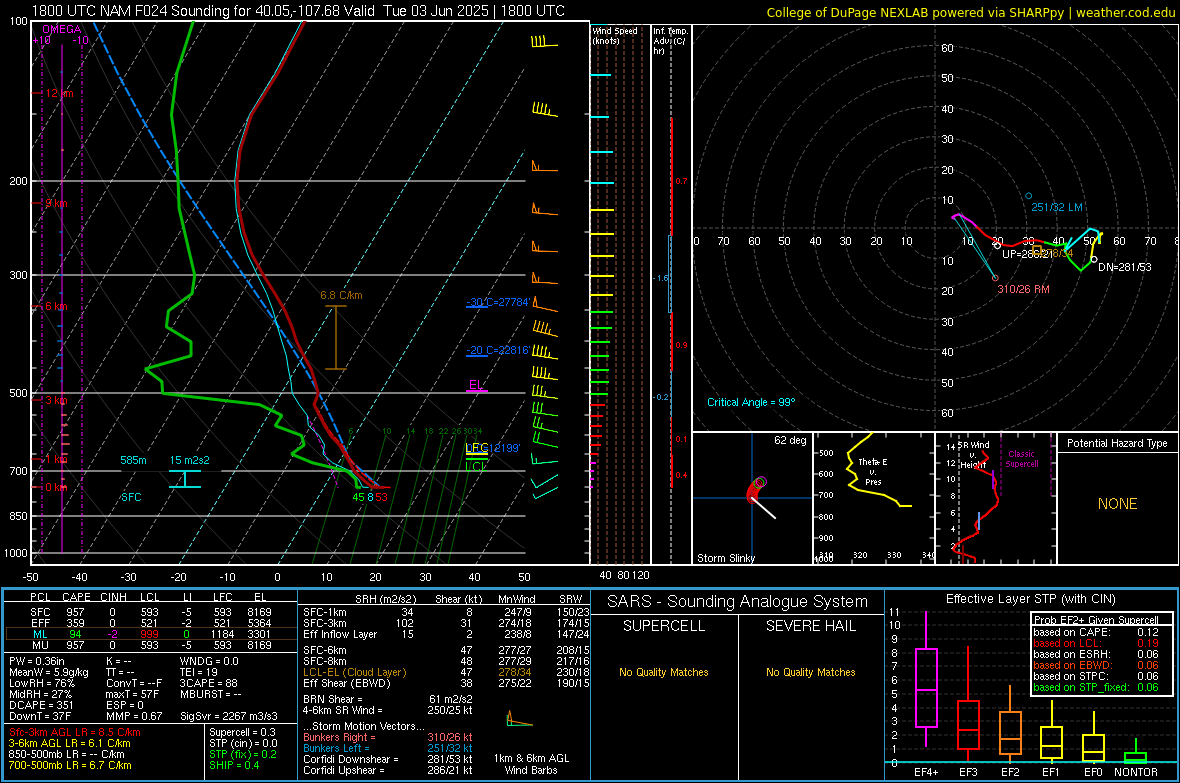
Task: Click 700-500mb LR = 6.7 C/km
Action: 70,765
